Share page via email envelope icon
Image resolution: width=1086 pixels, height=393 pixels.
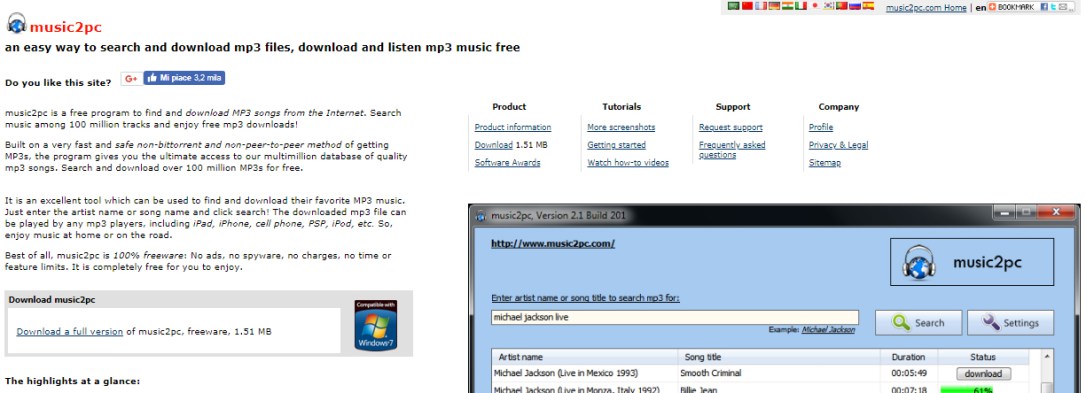(x=1063, y=7)
